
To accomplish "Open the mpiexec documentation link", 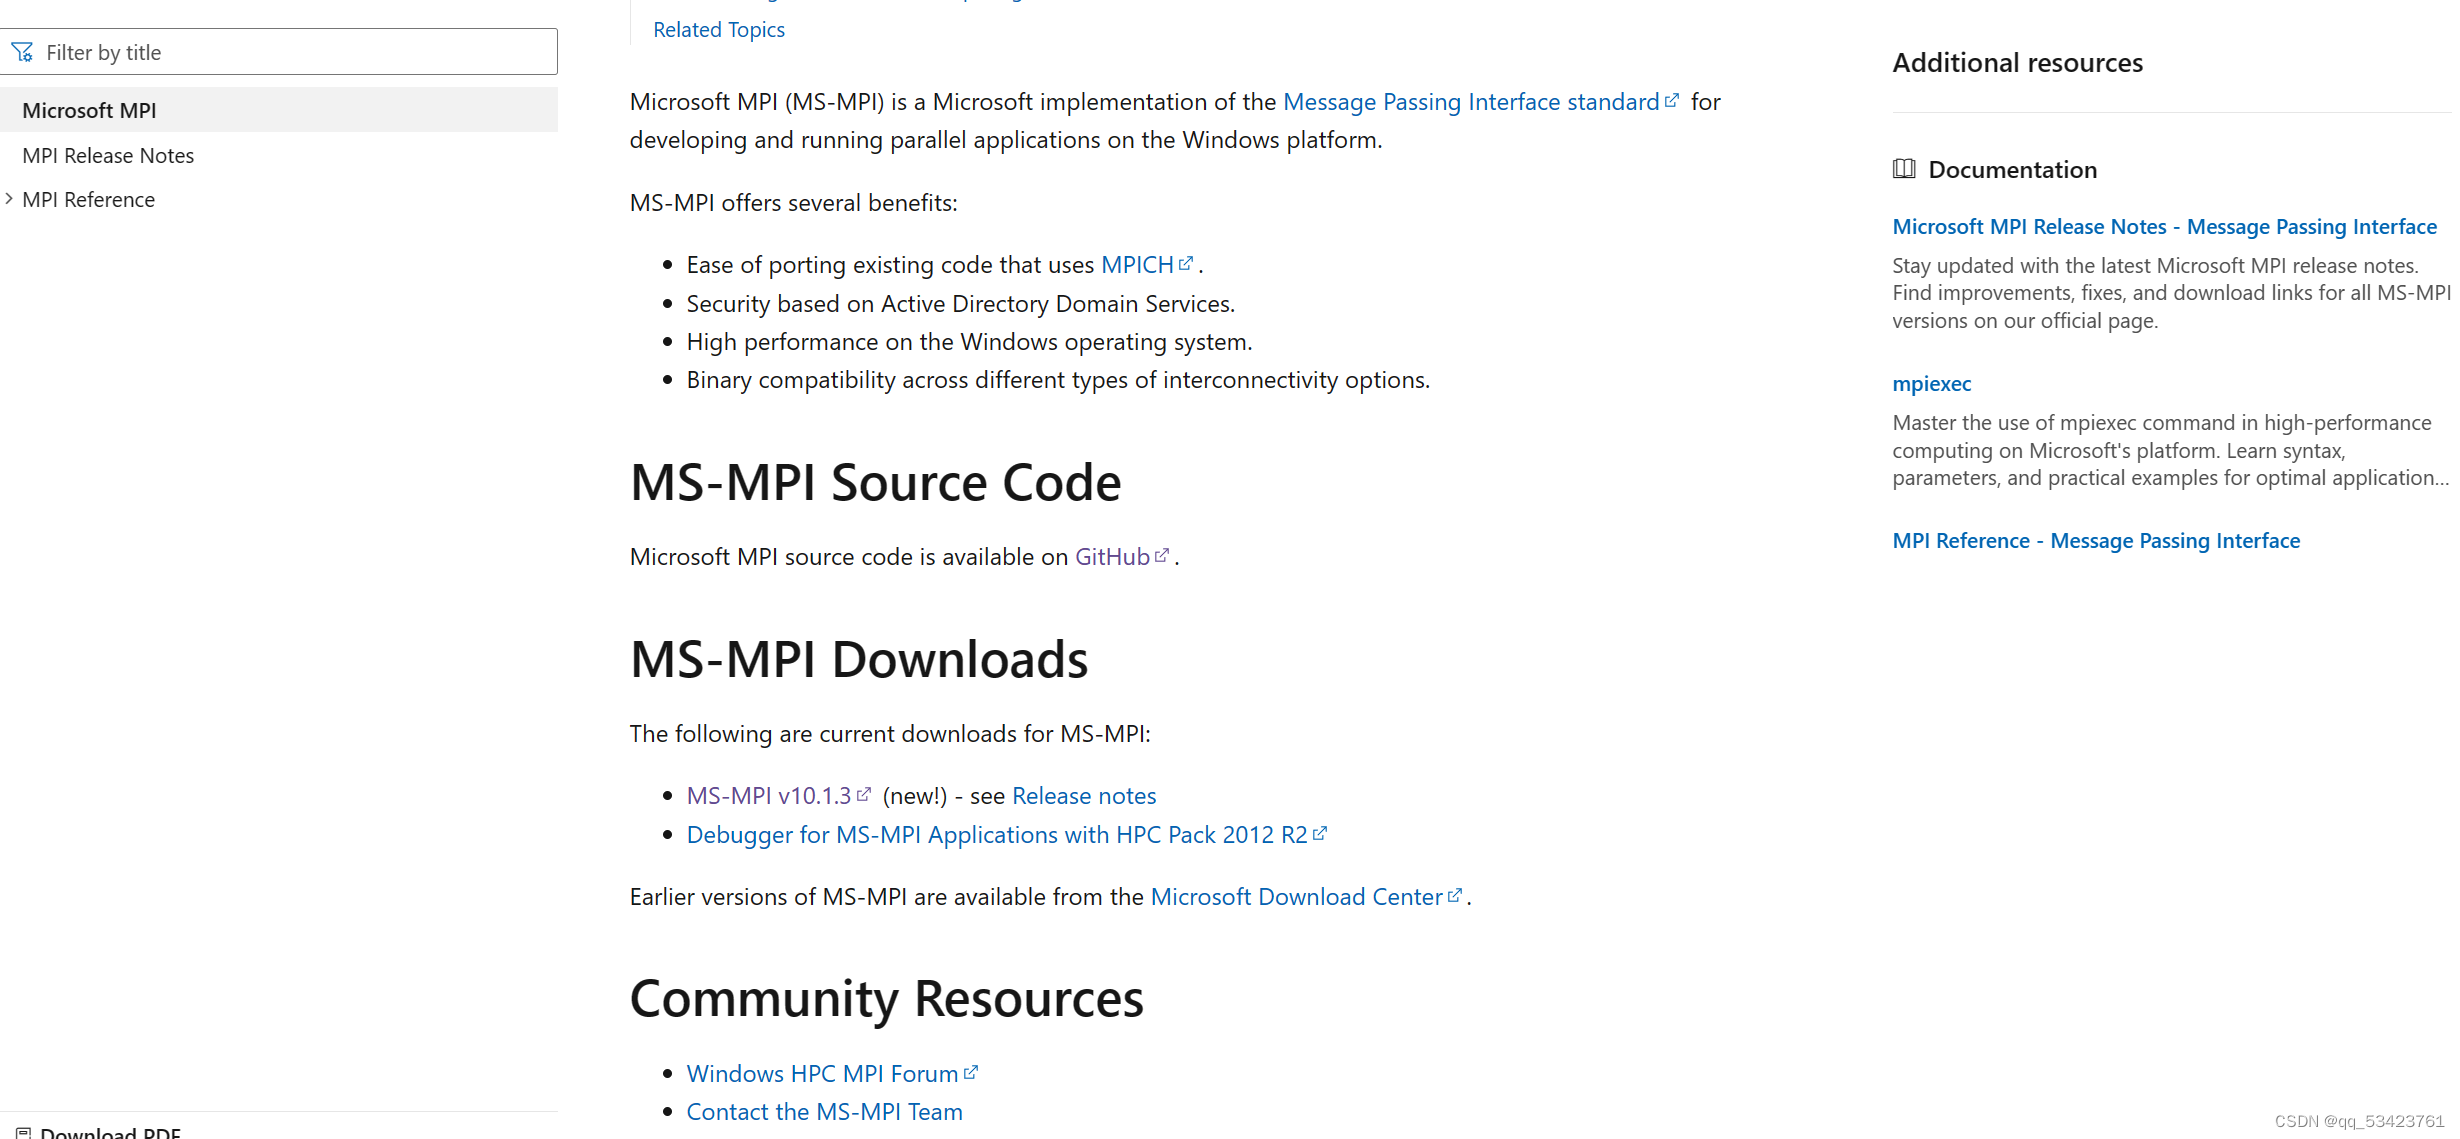I will click(1931, 384).
